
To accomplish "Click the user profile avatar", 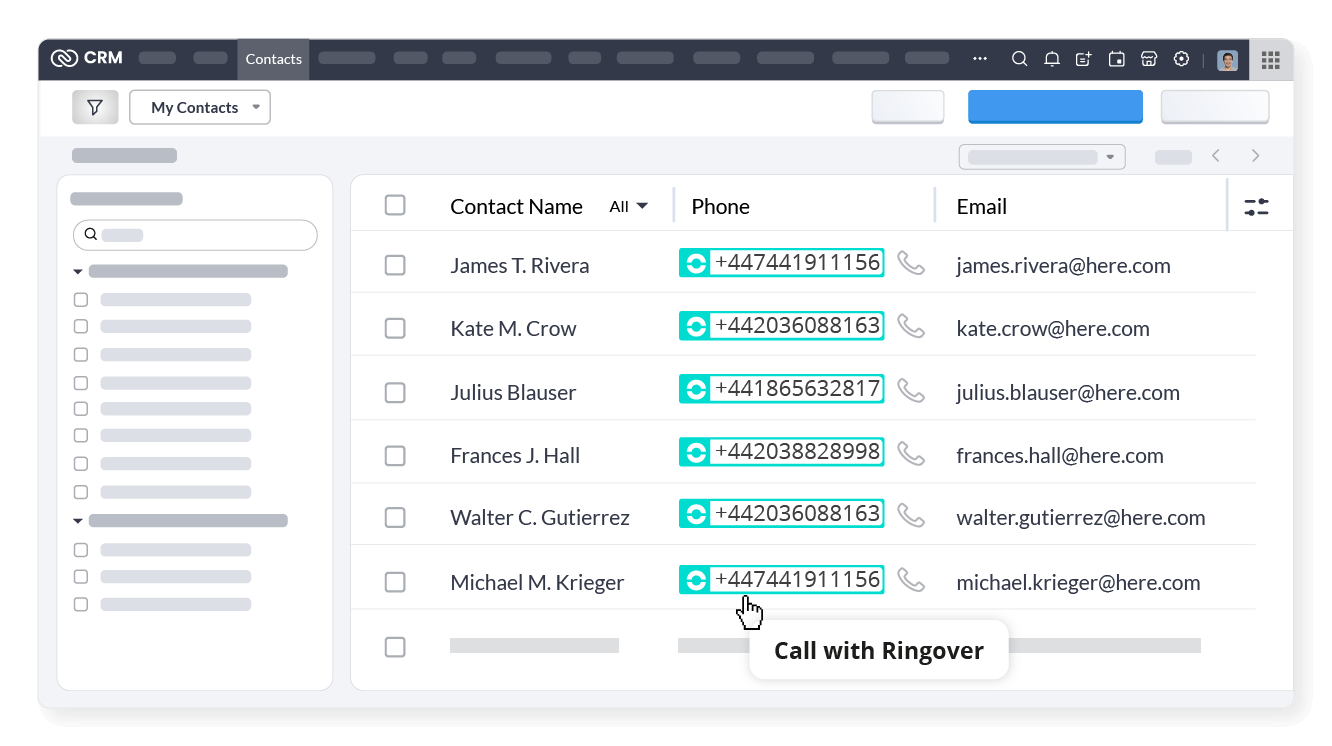I will tap(1227, 59).
